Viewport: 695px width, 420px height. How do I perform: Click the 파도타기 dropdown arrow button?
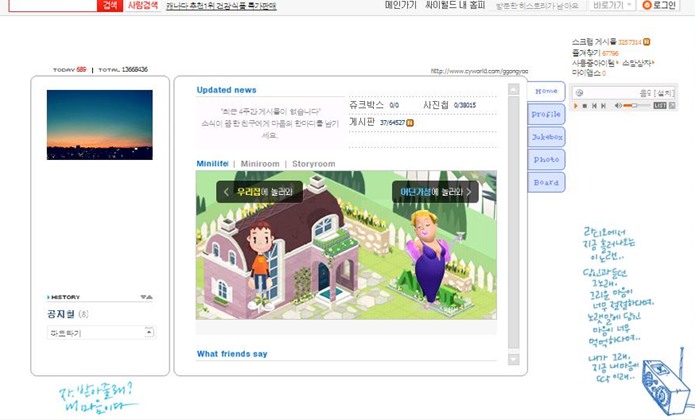pyautogui.click(x=149, y=332)
